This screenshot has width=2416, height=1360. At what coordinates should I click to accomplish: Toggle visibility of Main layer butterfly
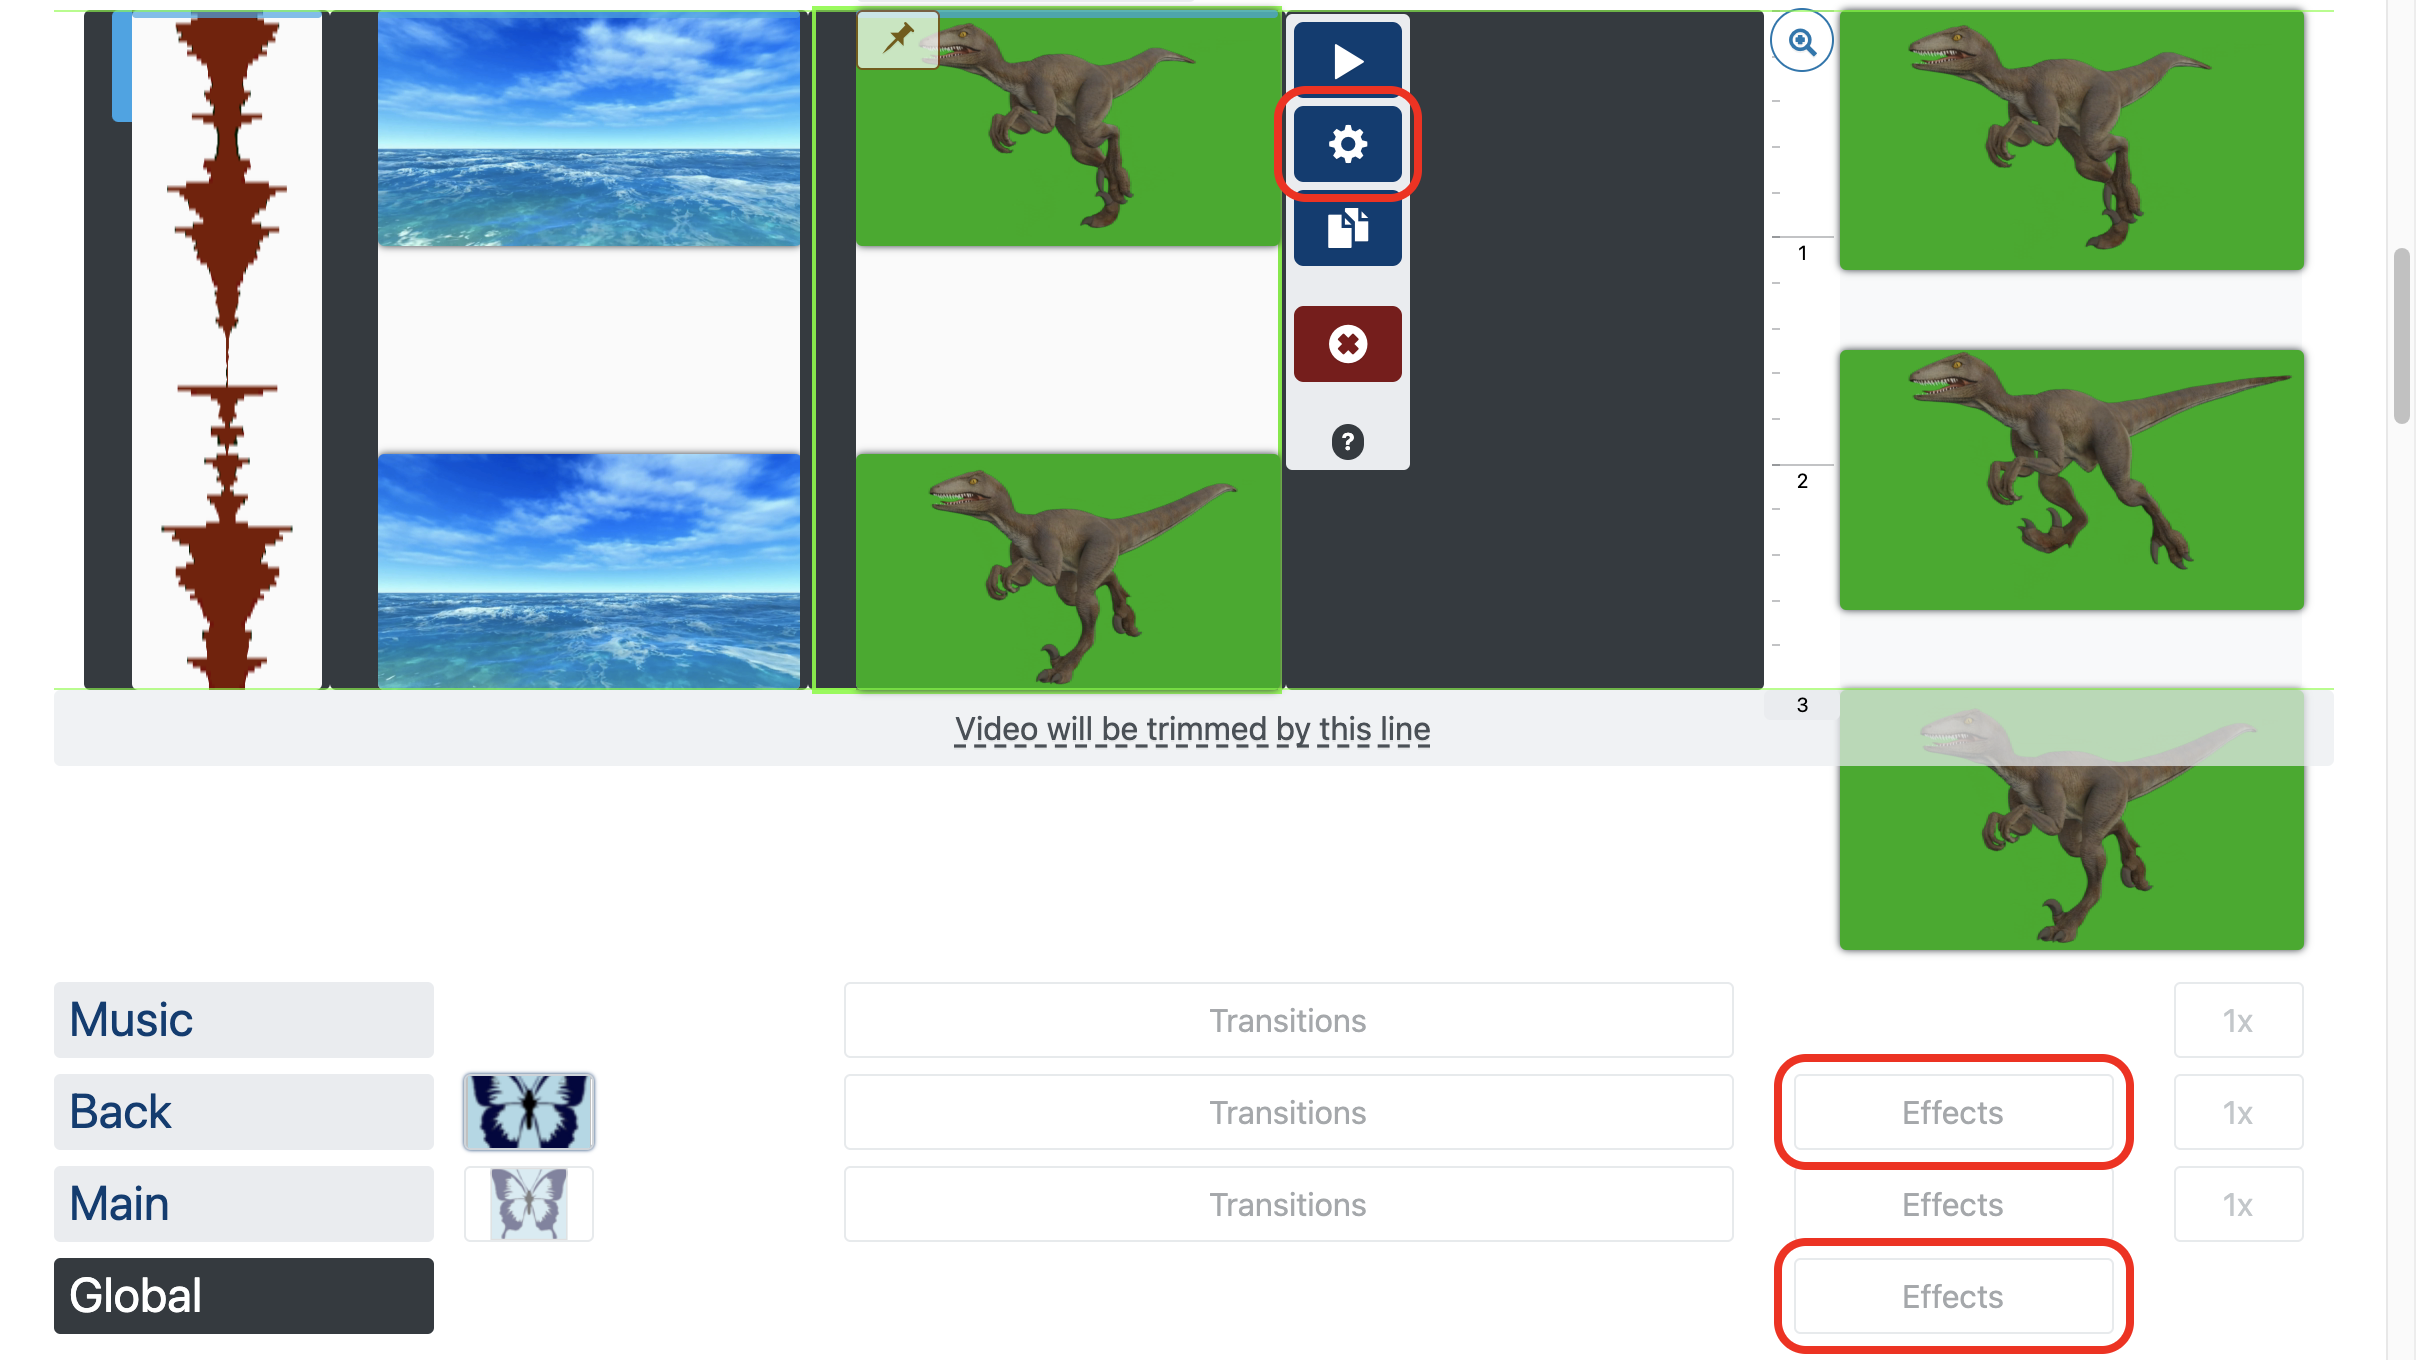528,1202
